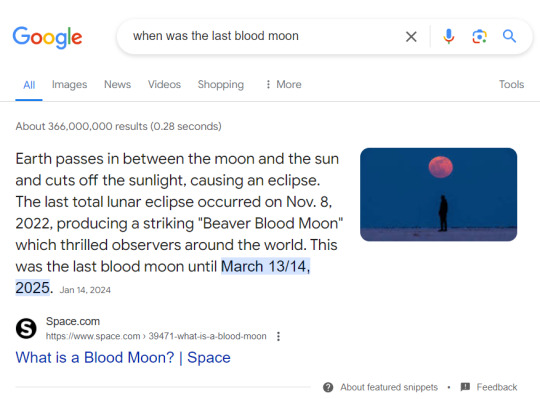
Task: Click the magnifying glass search icon
Action: pos(509,36)
